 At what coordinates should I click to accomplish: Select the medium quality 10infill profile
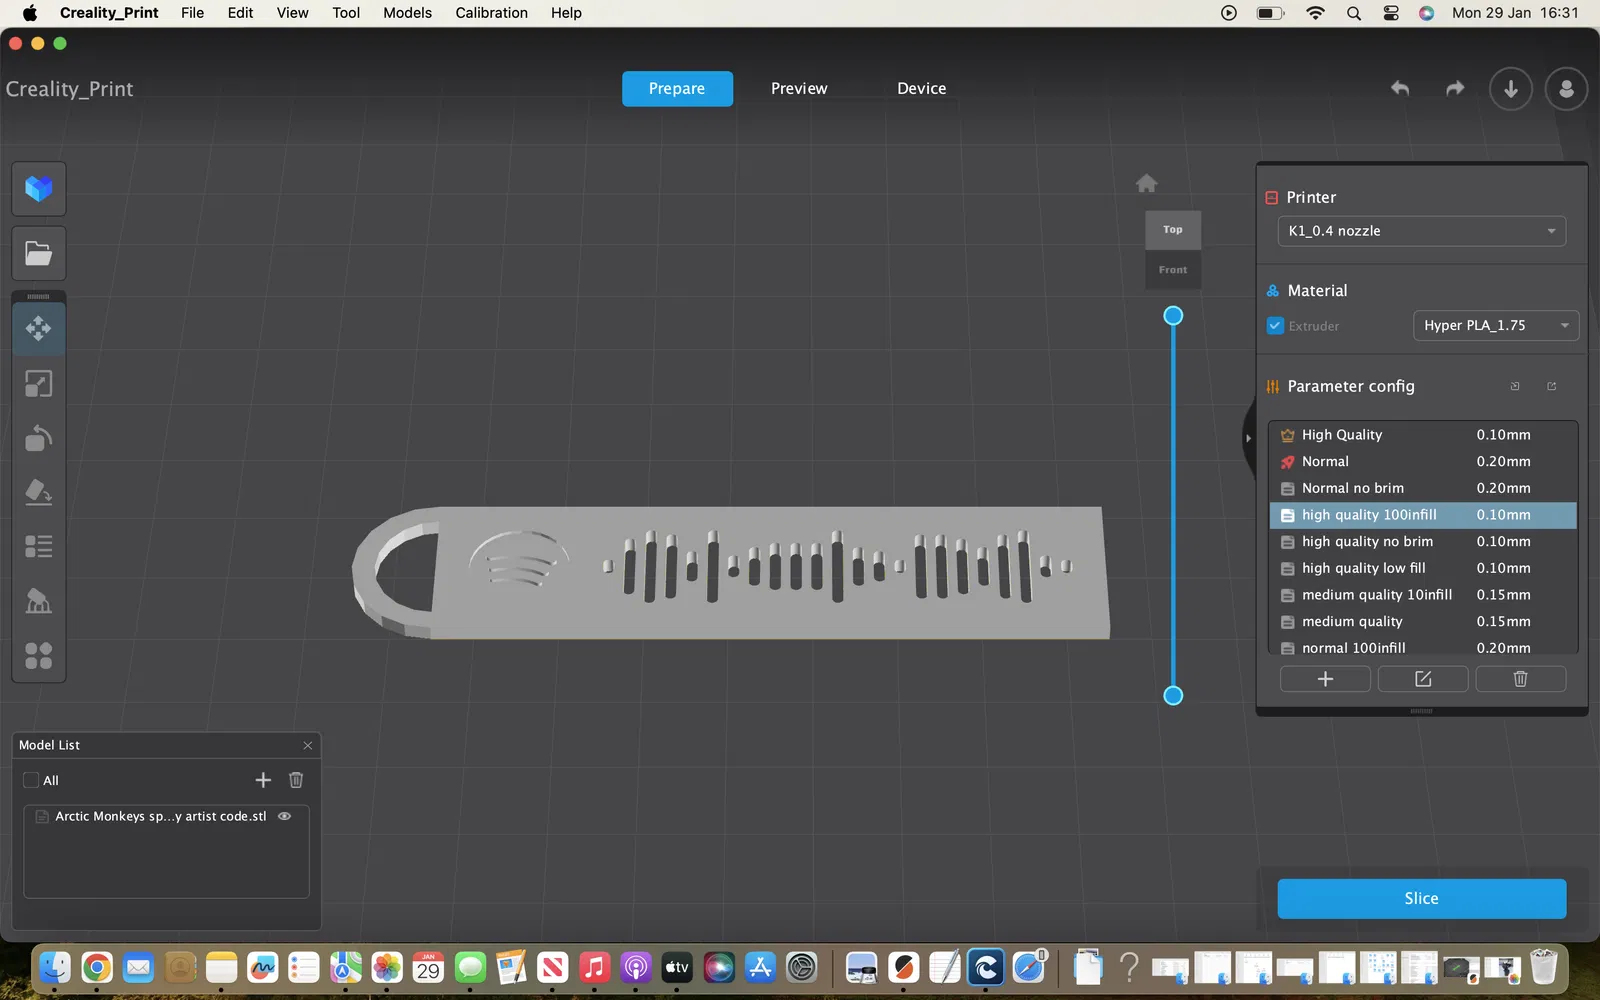tap(1423, 595)
